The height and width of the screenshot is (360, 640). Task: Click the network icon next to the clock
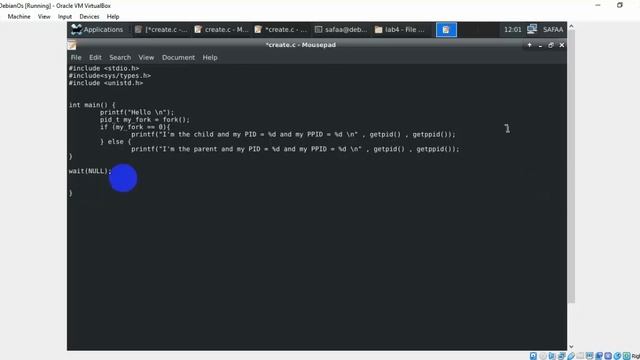[532, 29]
